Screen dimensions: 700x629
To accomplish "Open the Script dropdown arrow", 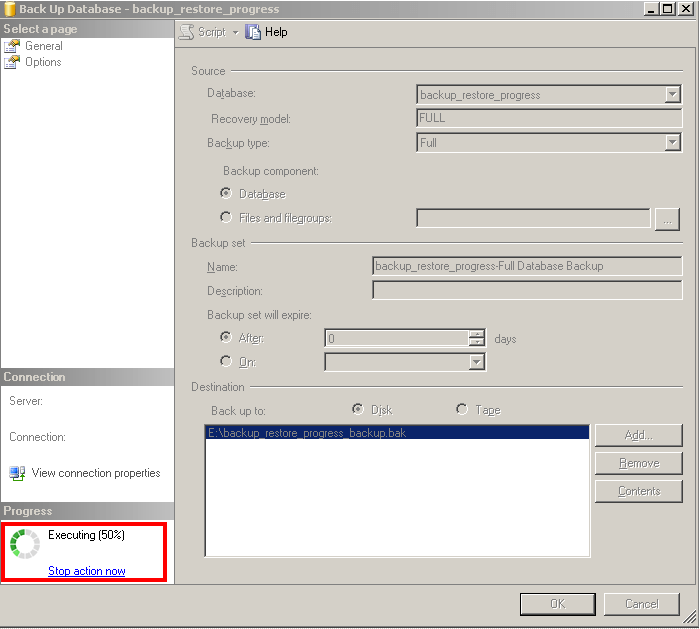I will click(236, 32).
